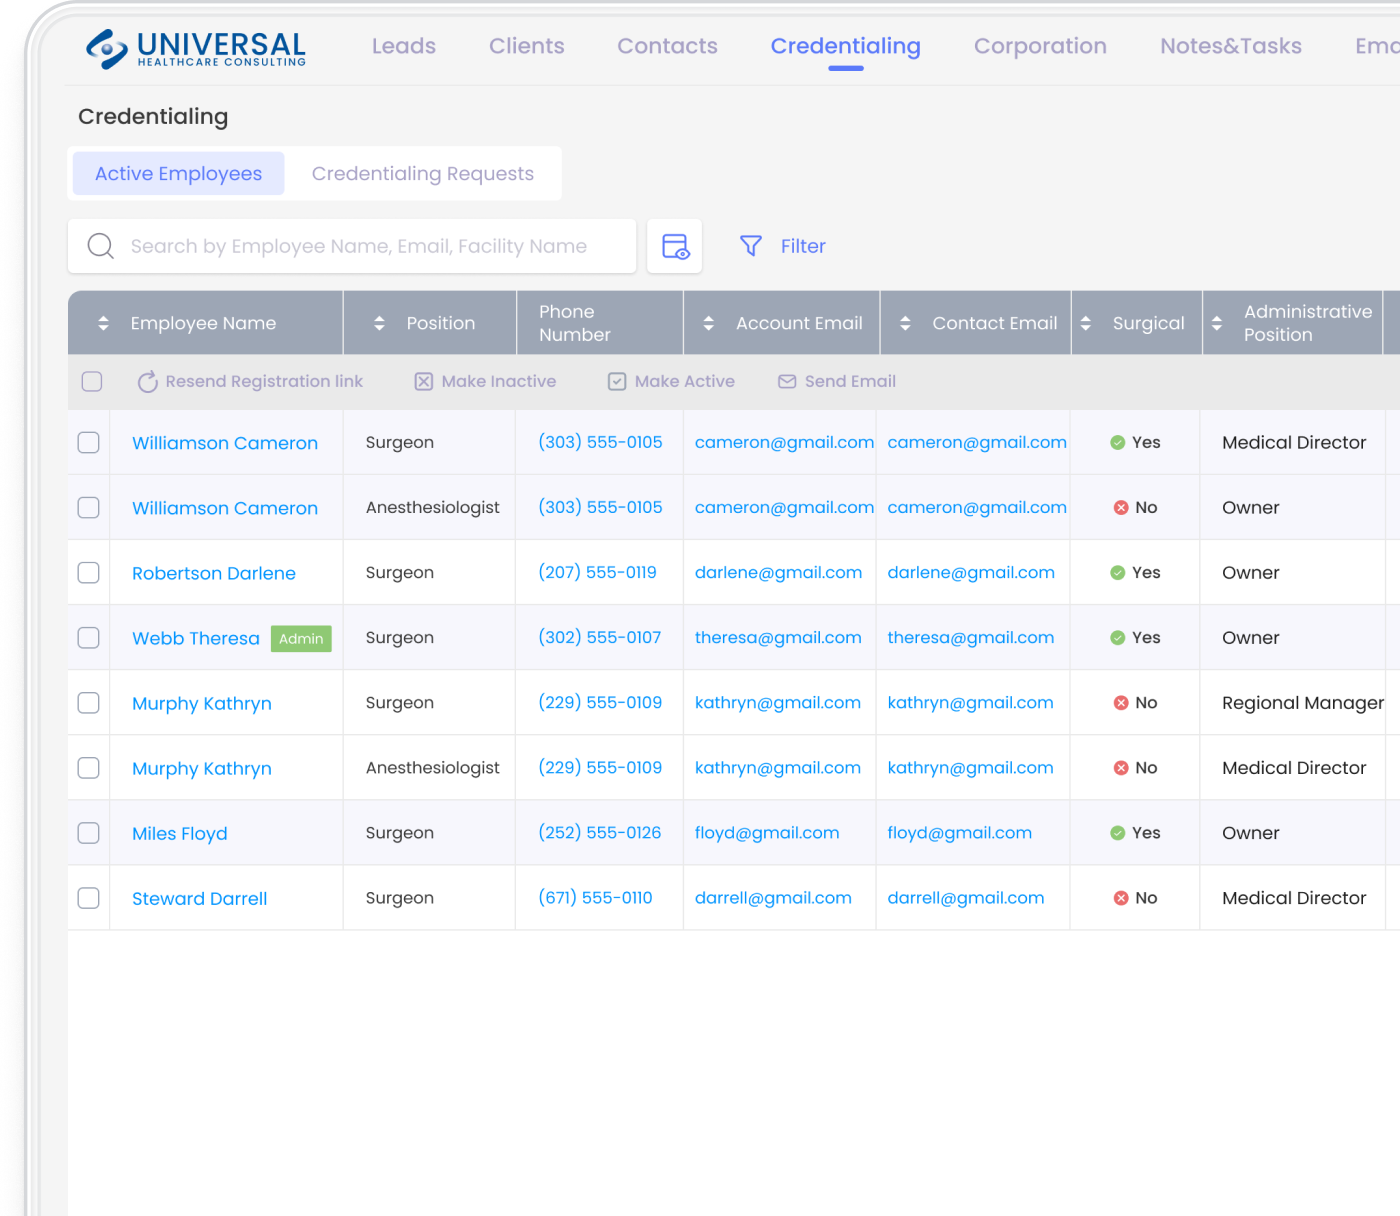Click phone number (207) 555-0119
This screenshot has height=1216, width=1400.
(598, 572)
